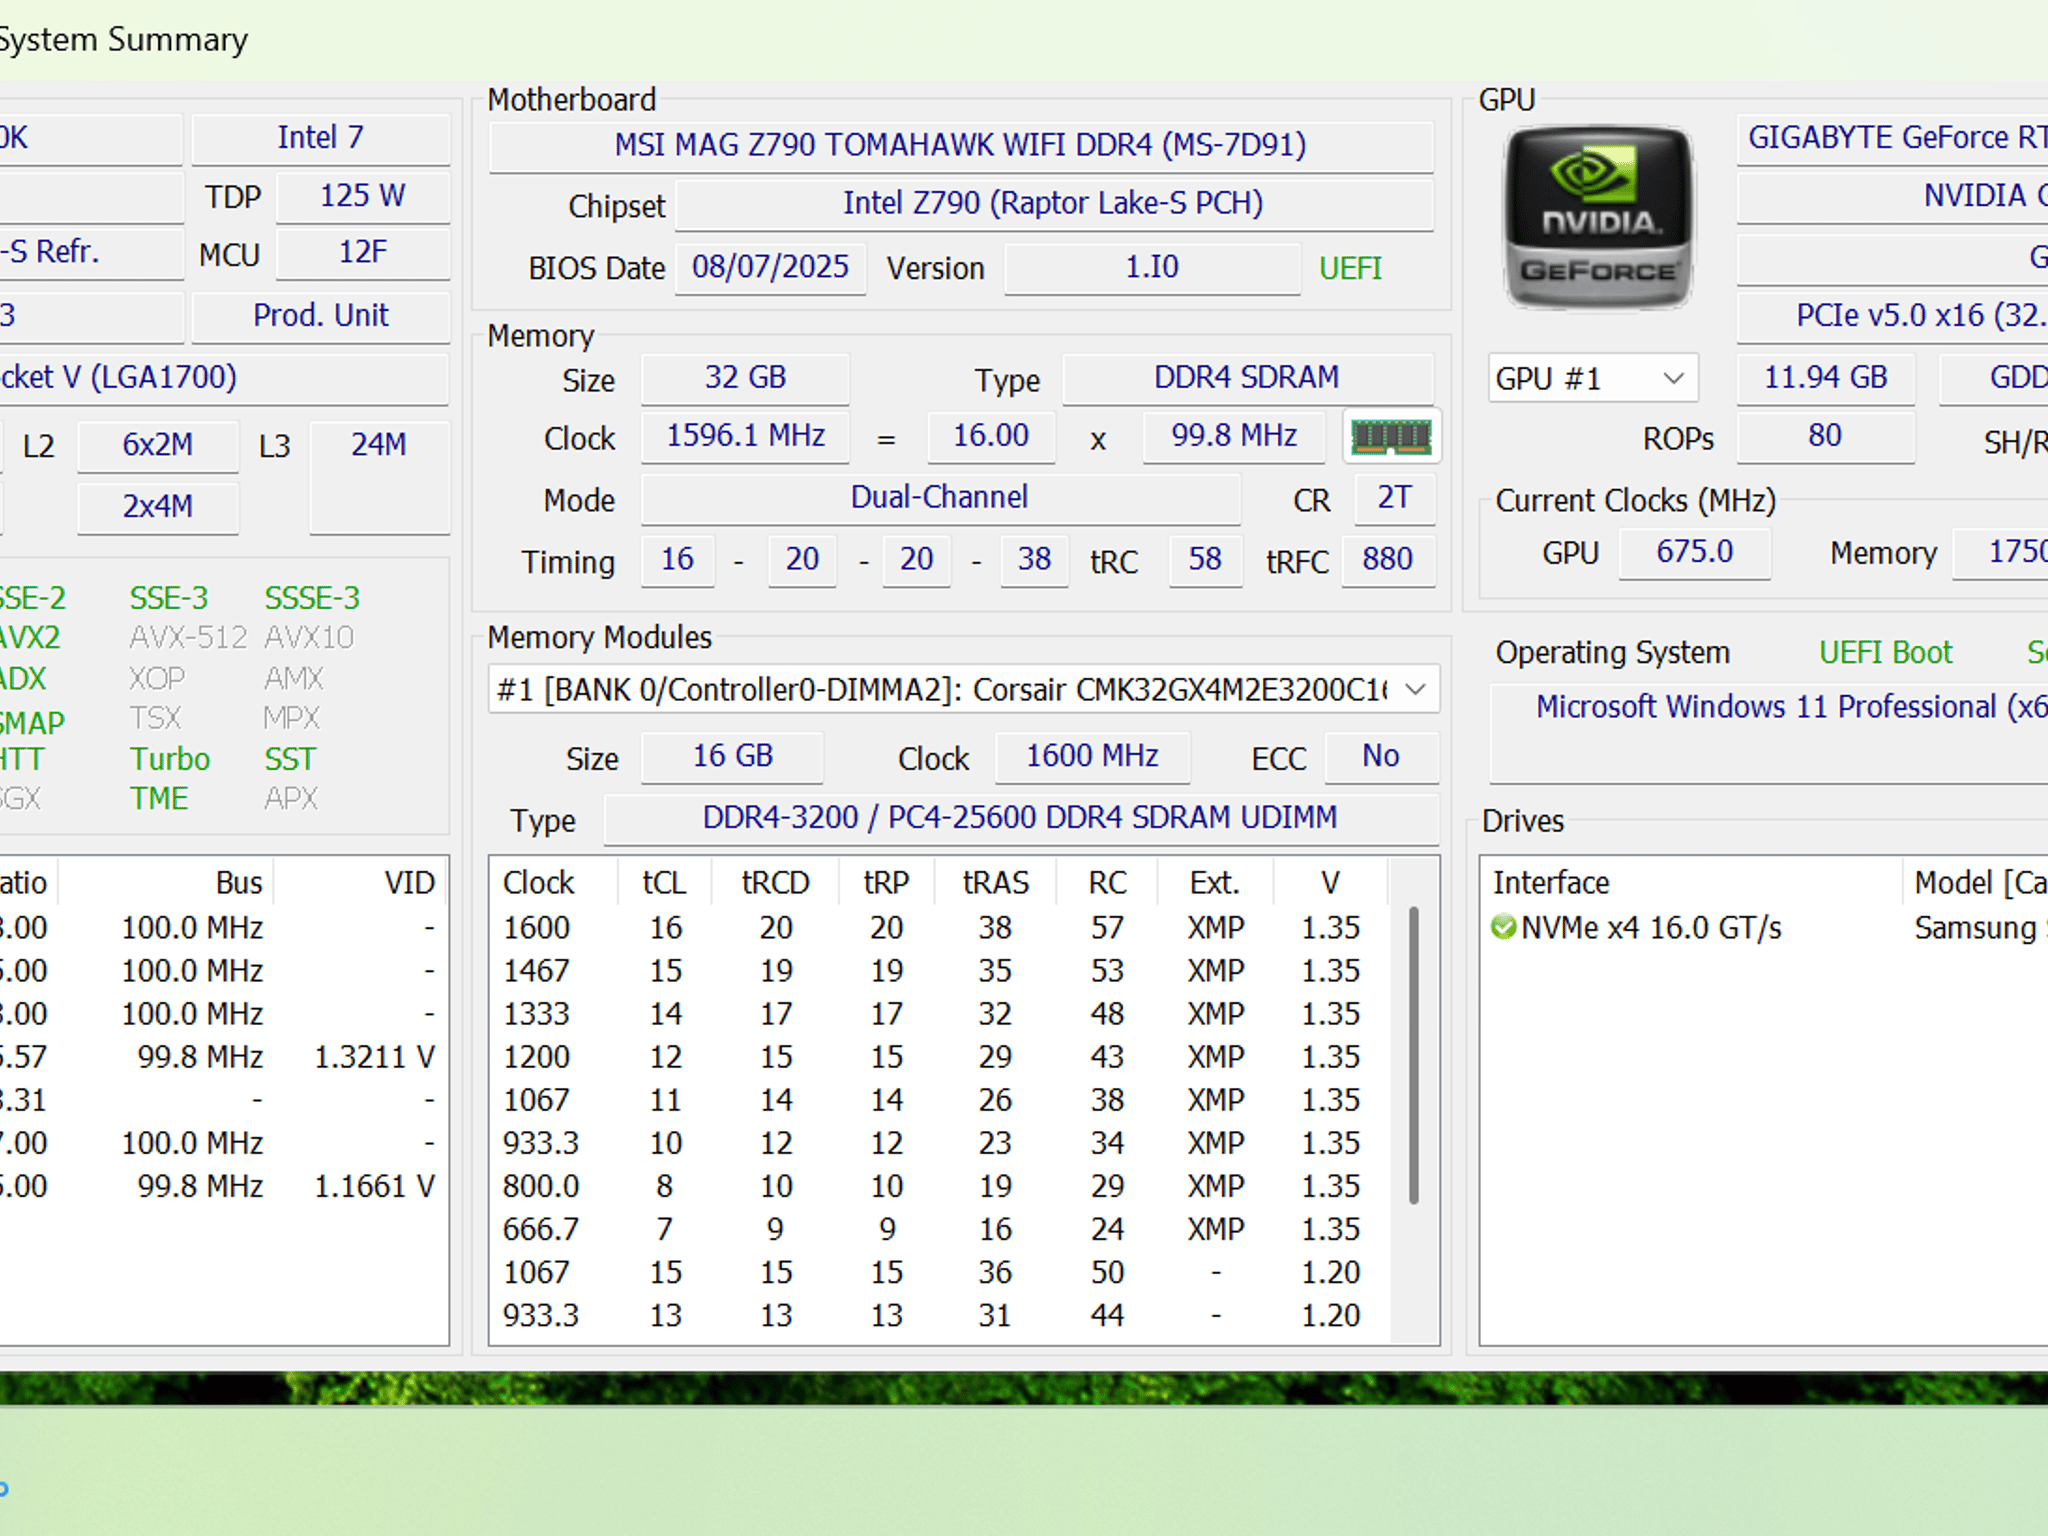Click the tRCD column header
This screenshot has width=2048, height=1536.
click(775, 883)
